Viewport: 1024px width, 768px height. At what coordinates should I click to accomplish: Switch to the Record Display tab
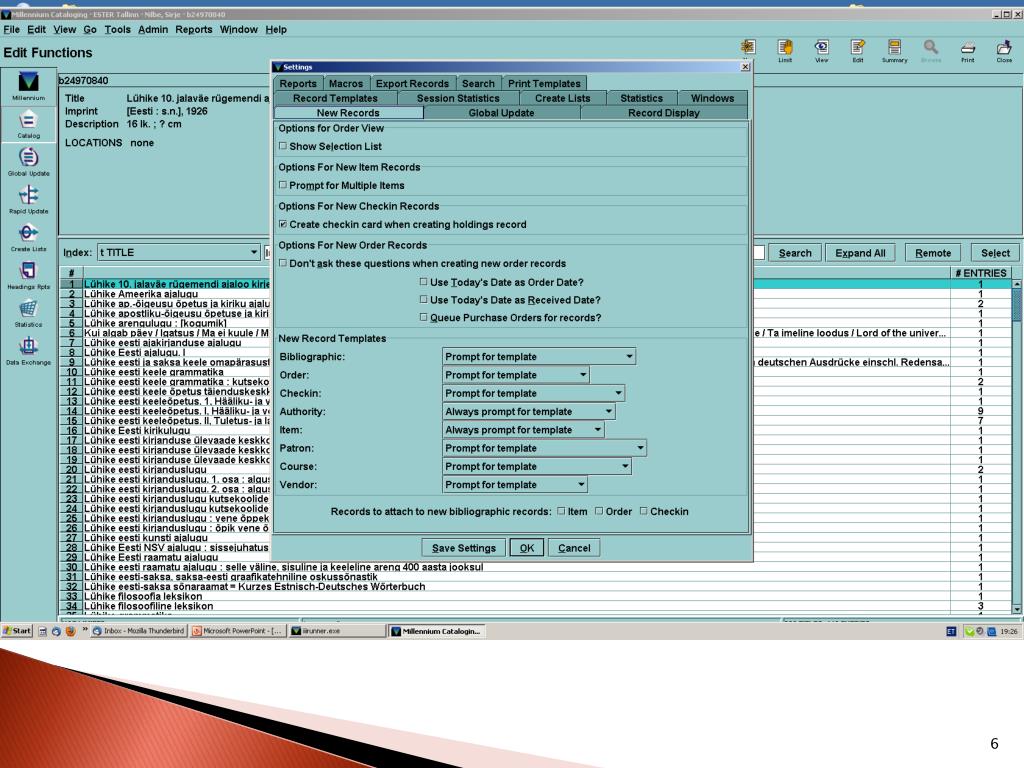pos(663,113)
